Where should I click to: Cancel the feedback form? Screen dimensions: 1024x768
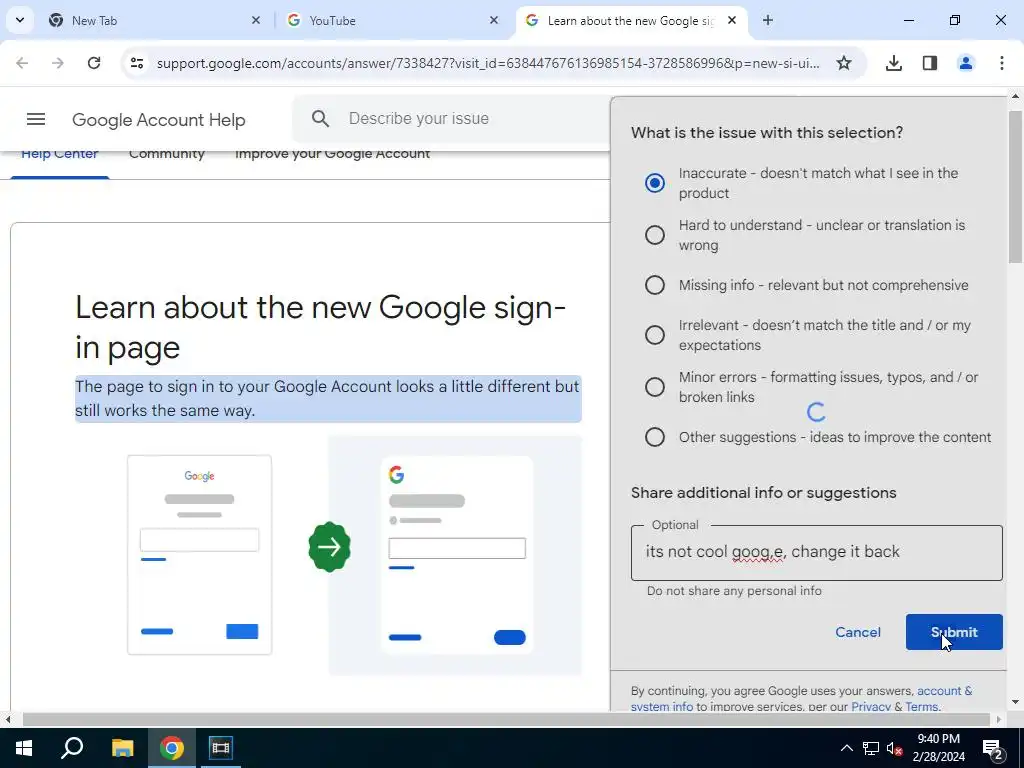pos(857,632)
